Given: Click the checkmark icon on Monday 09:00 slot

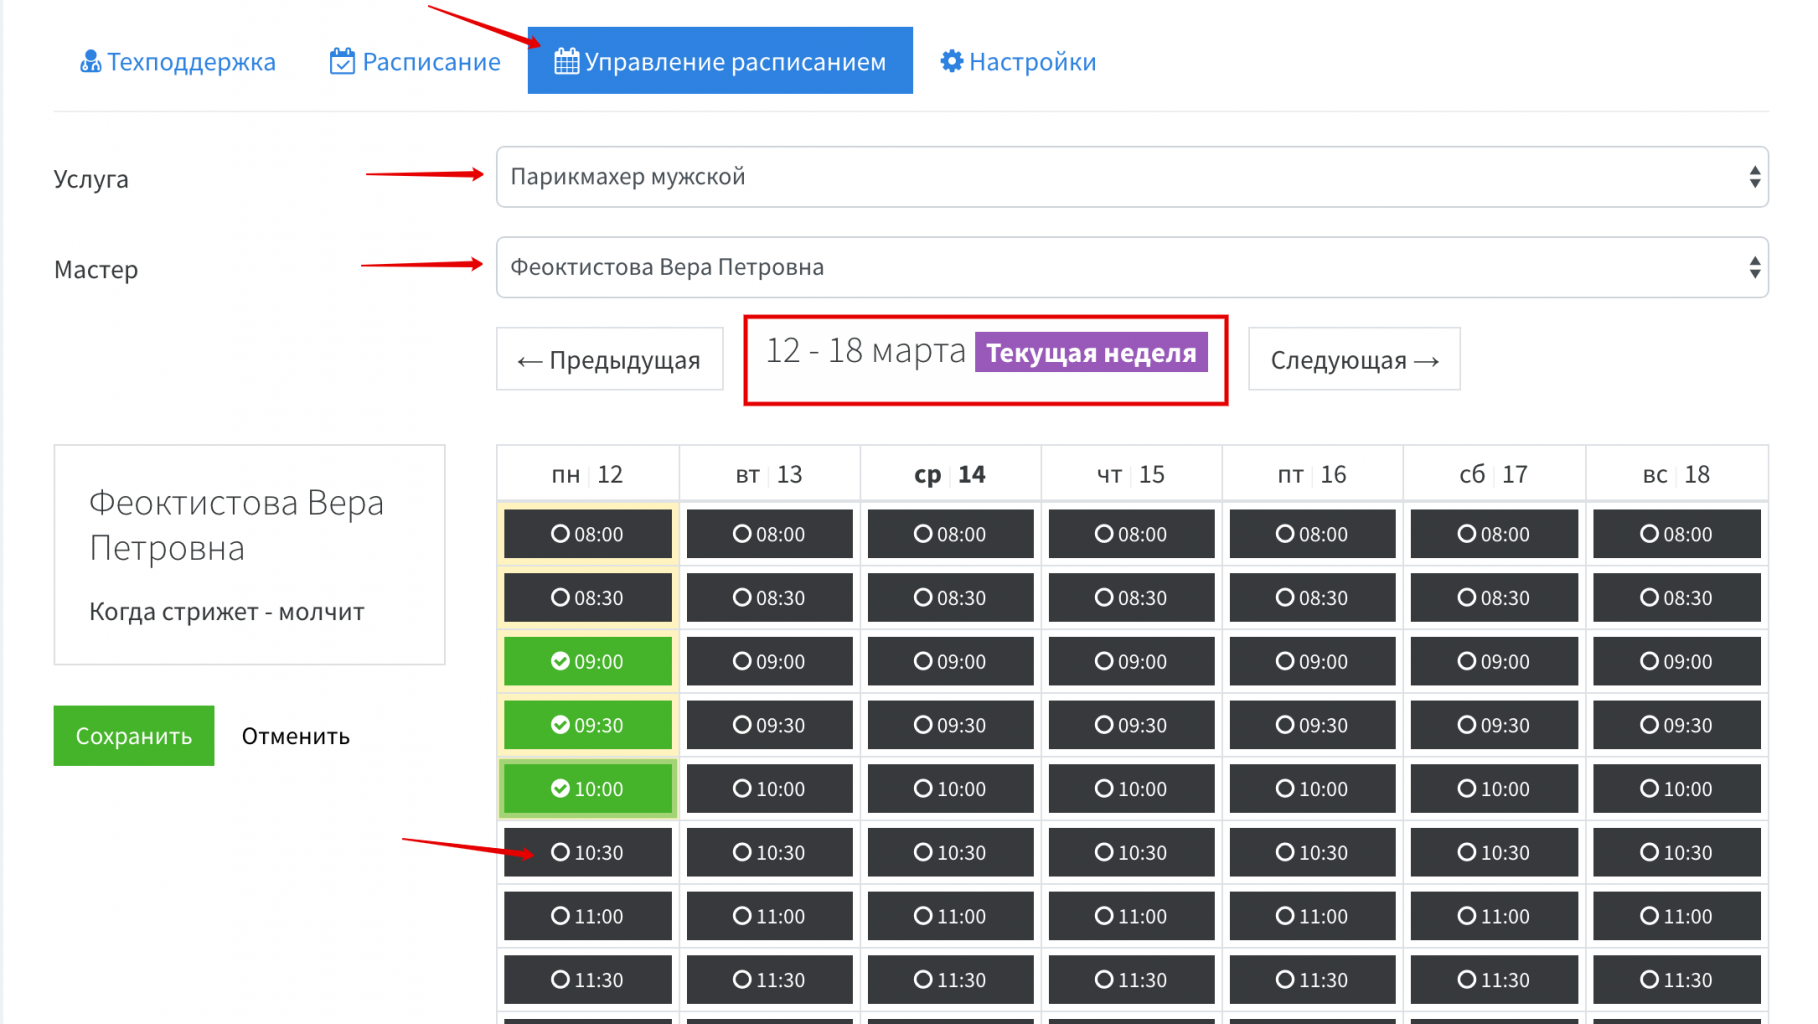Looking at the screenshot, I should pyautogui.click(x=560, y=661).
